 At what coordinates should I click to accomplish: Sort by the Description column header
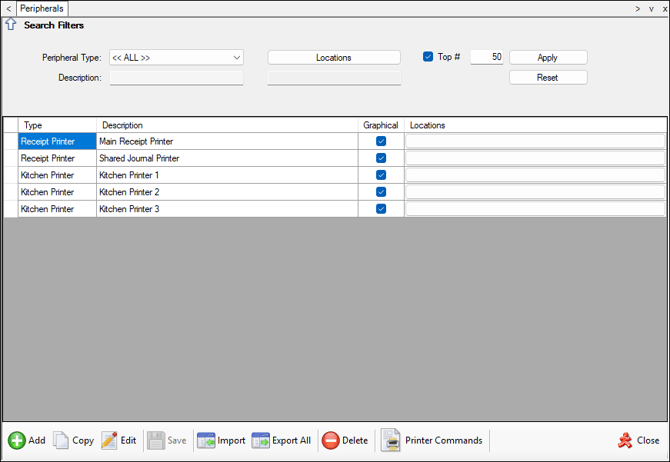pyautogui.click(x=227, y=125)
